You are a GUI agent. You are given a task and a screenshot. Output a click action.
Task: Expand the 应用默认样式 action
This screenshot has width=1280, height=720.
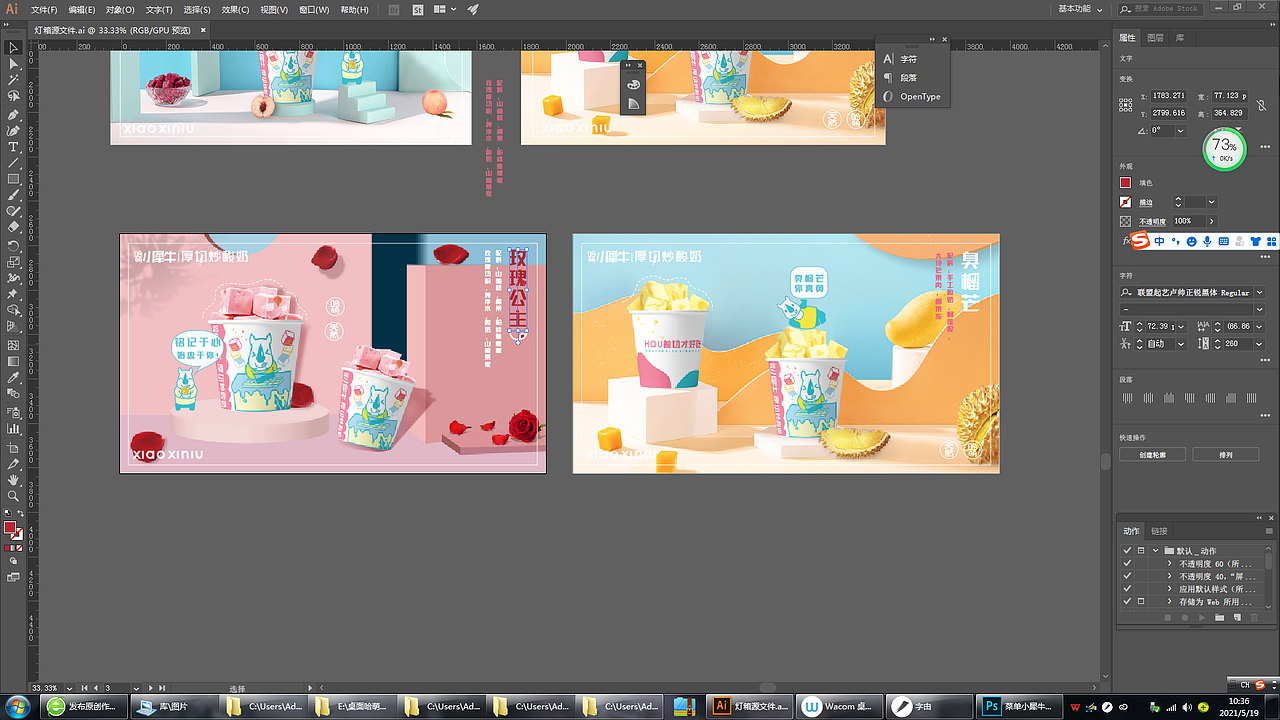[x=1170, y=590]
